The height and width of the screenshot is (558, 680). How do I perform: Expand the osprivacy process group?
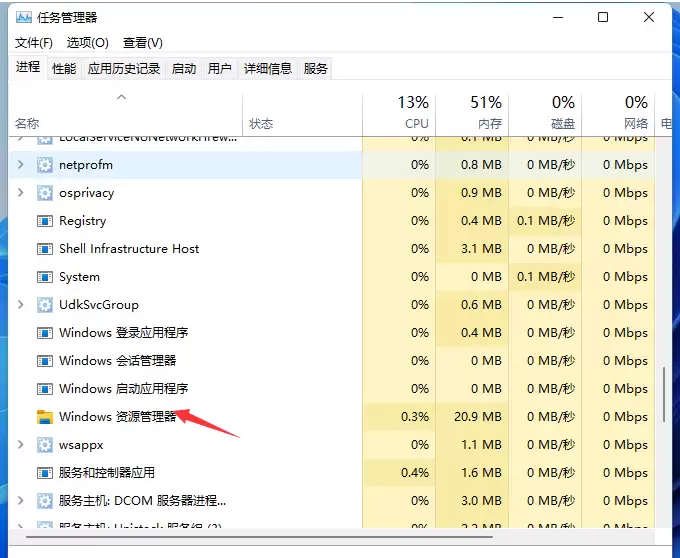click(20, 193)
